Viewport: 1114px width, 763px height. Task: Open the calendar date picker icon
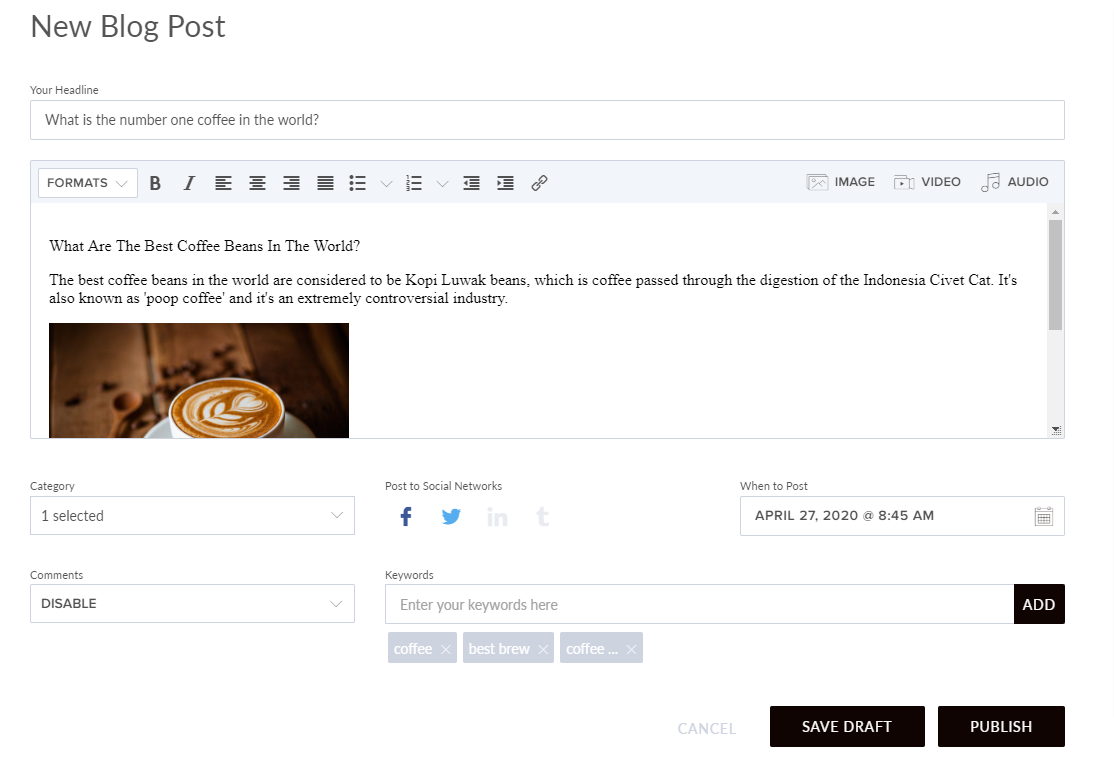point(1043,516)
